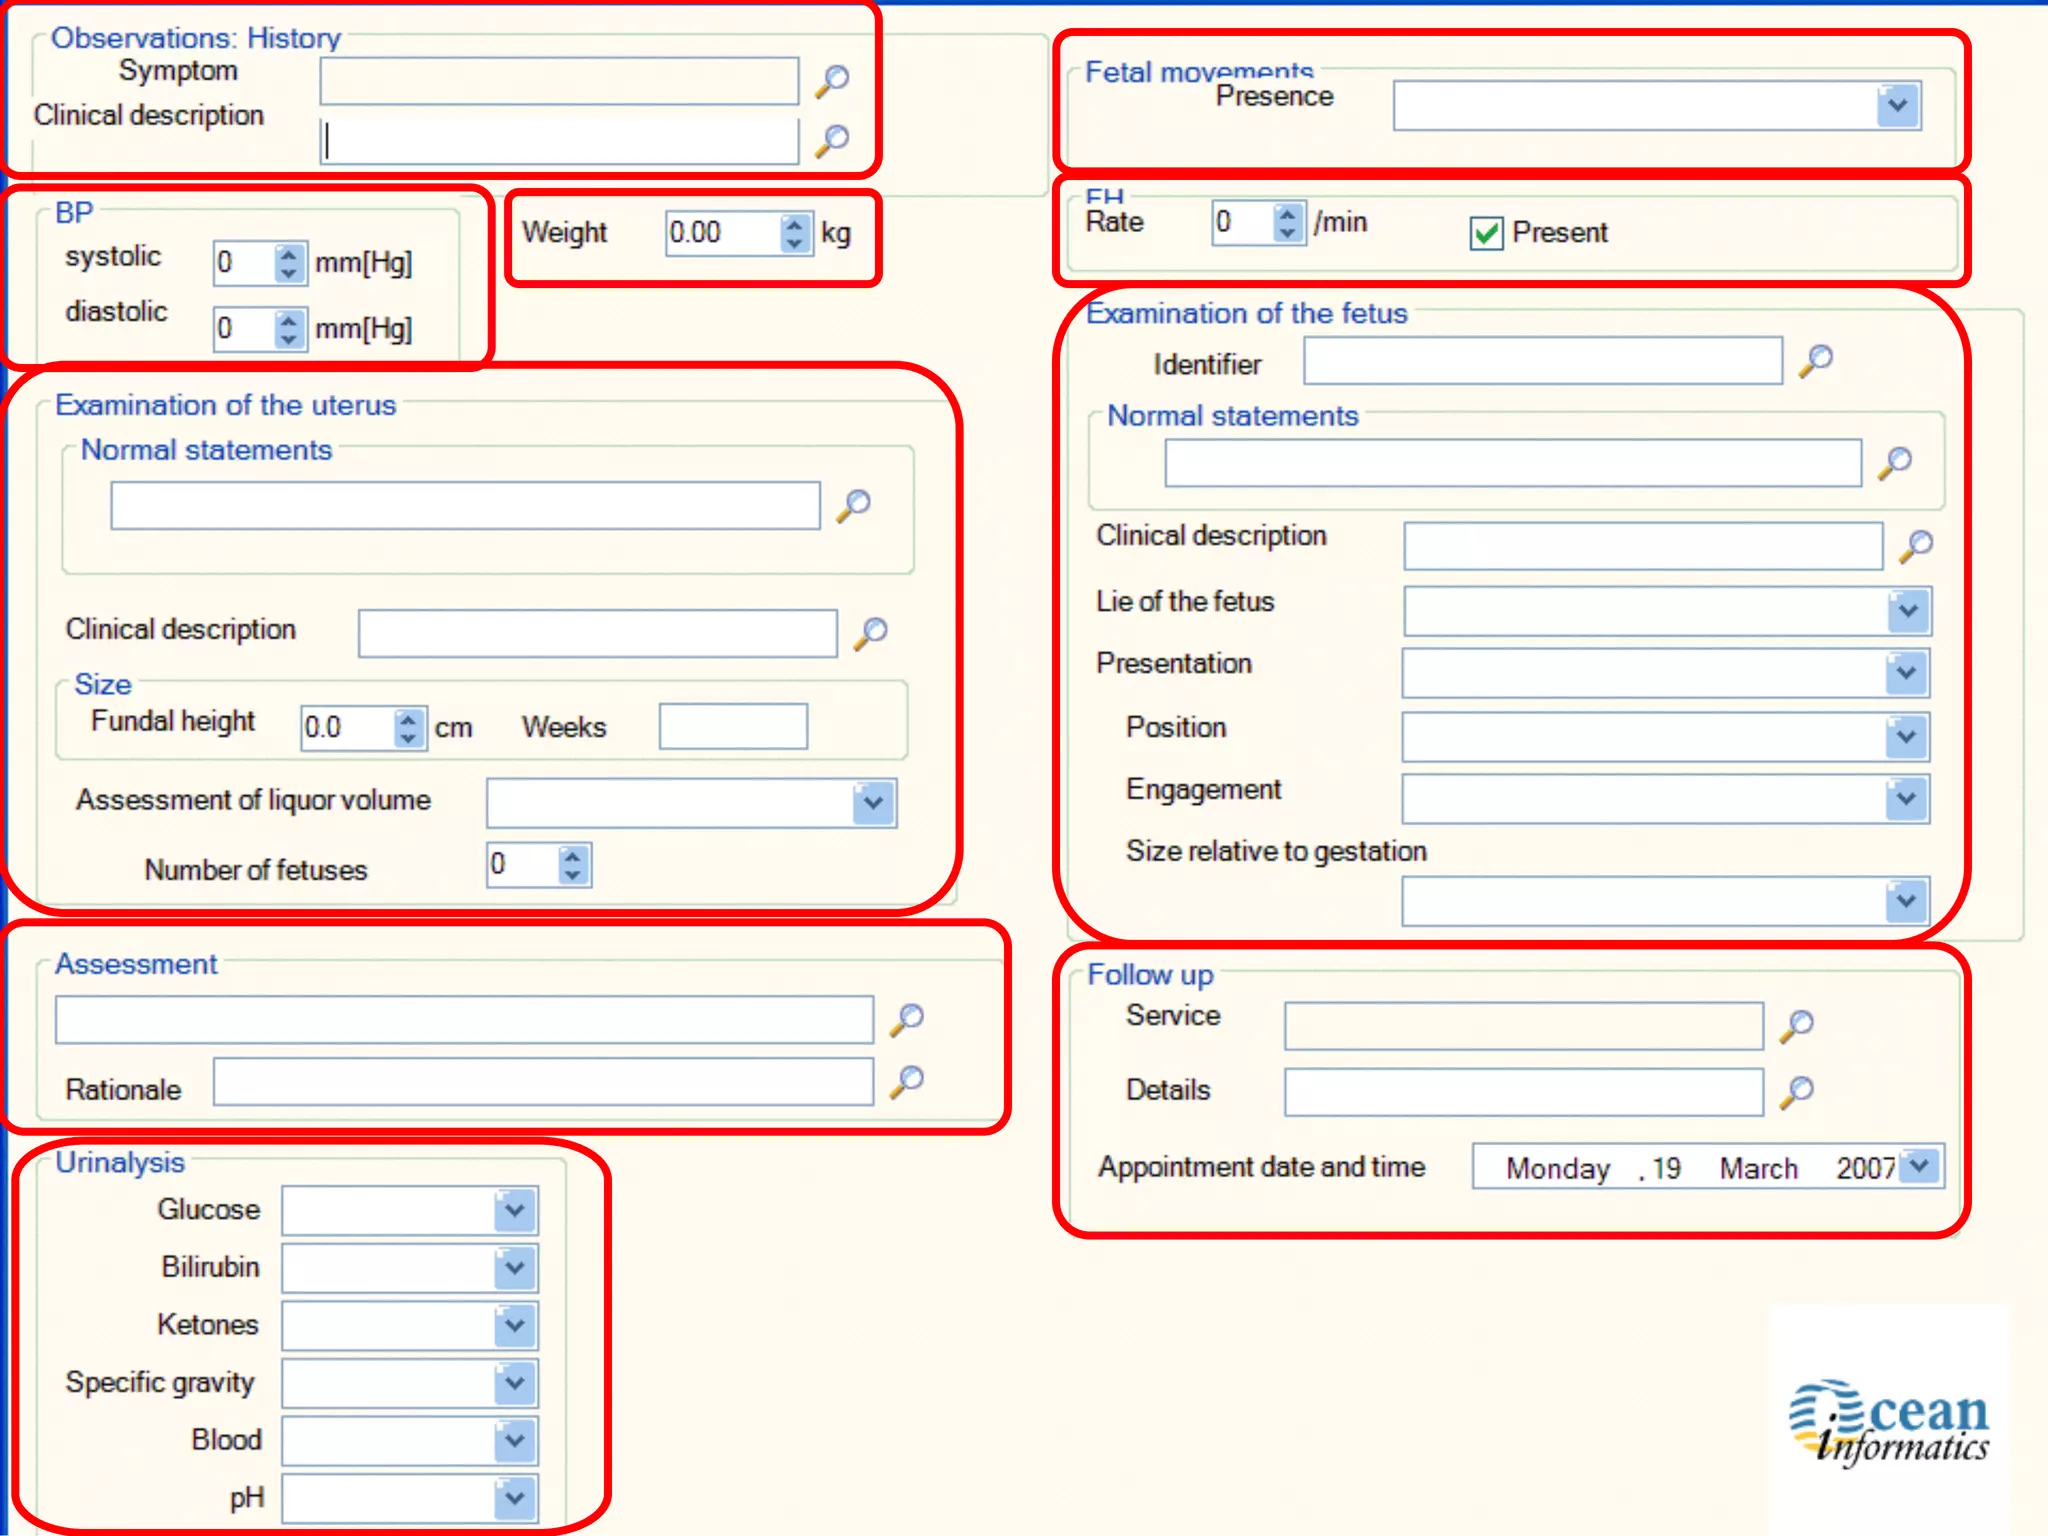The width and height of the screenshot is (2048, 1536).
Task: Click magnifier beside Follow up Service
Action: tap(1797, 1026)
